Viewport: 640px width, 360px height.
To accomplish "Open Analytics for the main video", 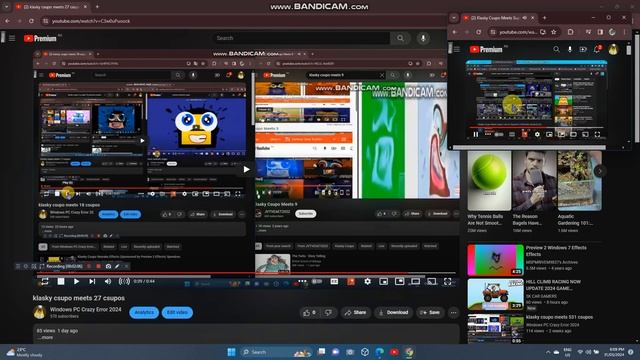I will coord(144,313).
